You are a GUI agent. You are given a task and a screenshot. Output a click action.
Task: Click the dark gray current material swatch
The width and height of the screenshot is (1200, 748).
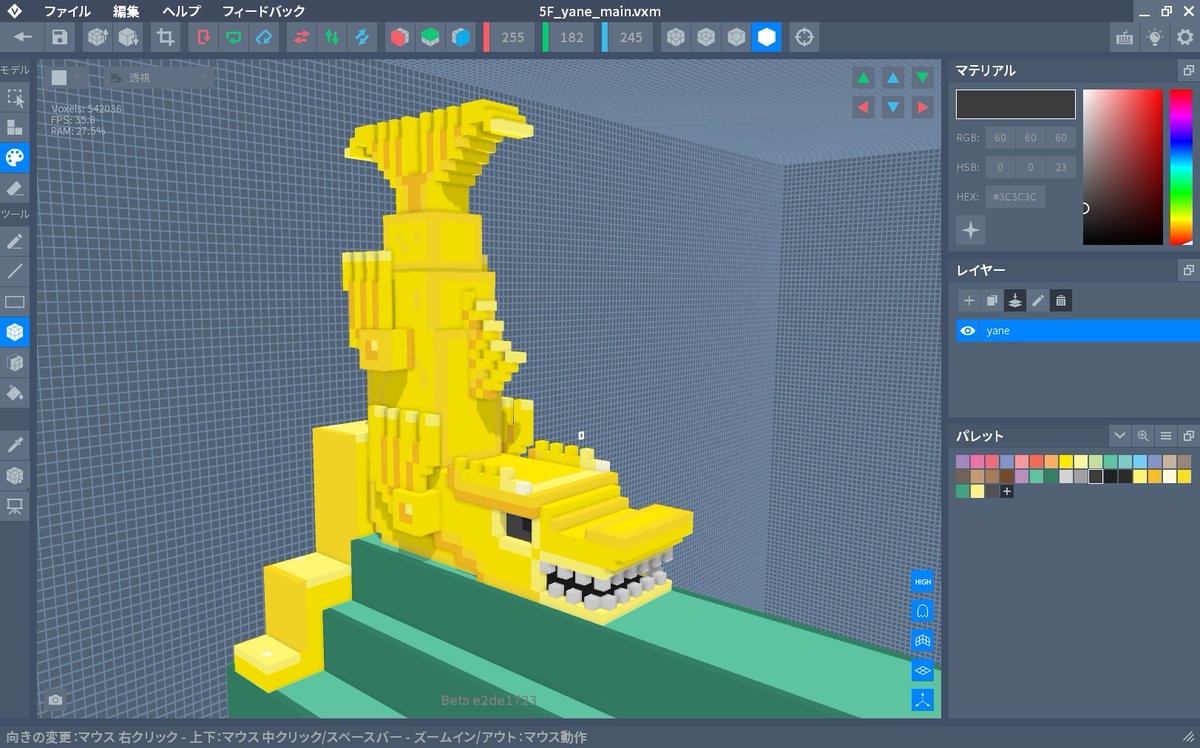(1016, 105)
